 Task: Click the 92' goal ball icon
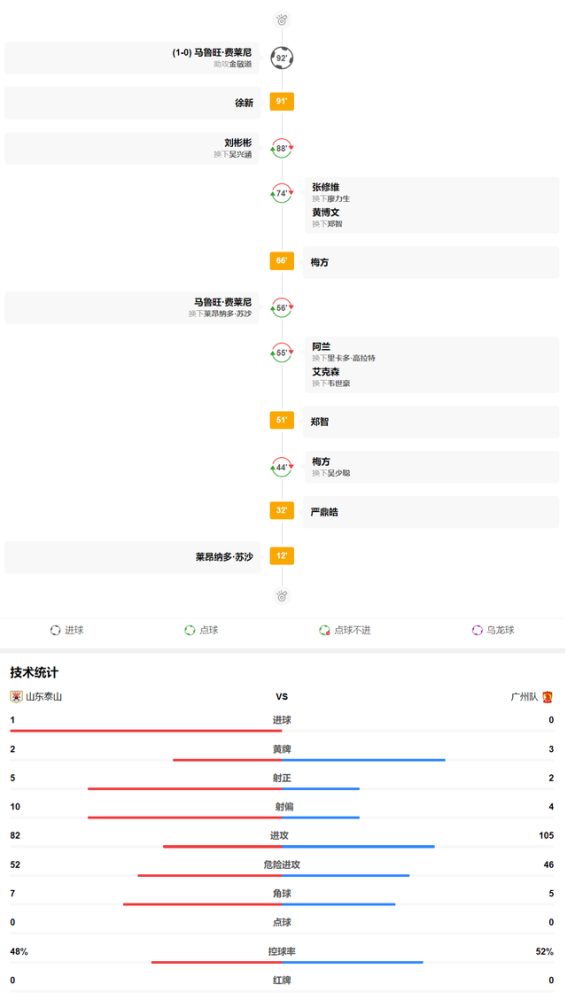click(x=282, y=58)
